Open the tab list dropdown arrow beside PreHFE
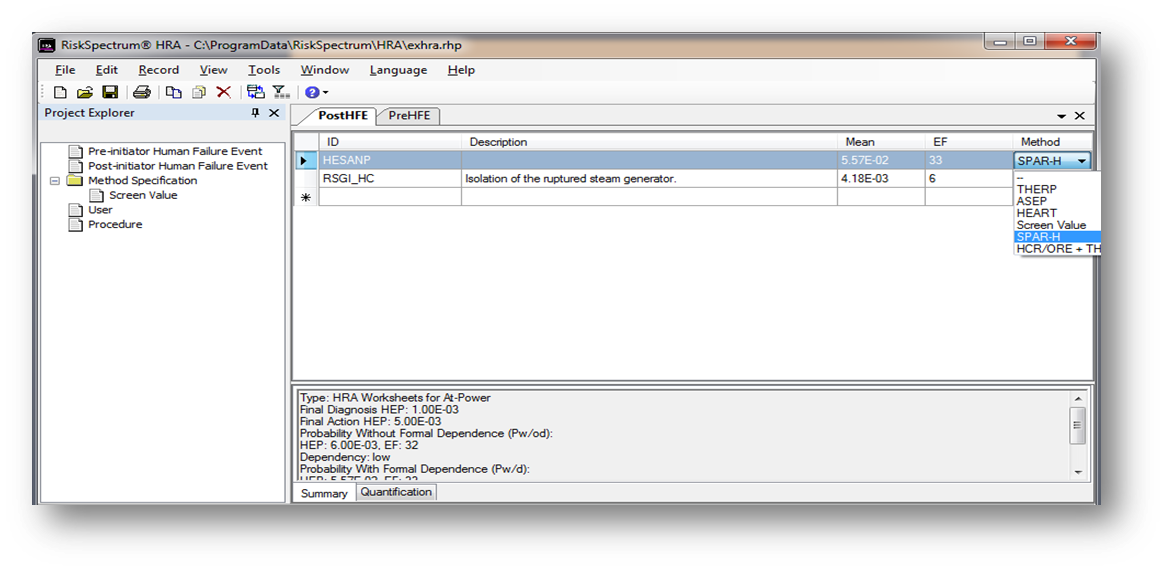1166x570 pixels. click(1061, 116)
